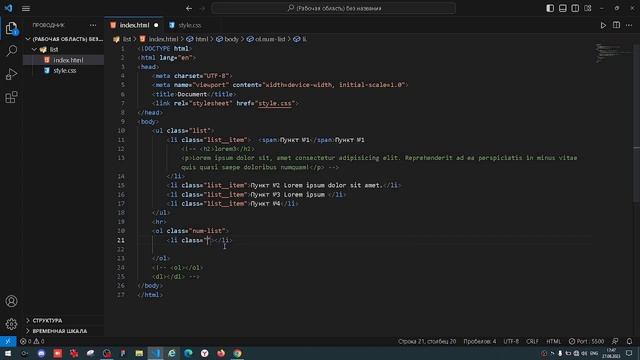Click the 'body' breadcrumb item
Image resolution: width=640 pixels, height=360 pixels.
[231, 39]
